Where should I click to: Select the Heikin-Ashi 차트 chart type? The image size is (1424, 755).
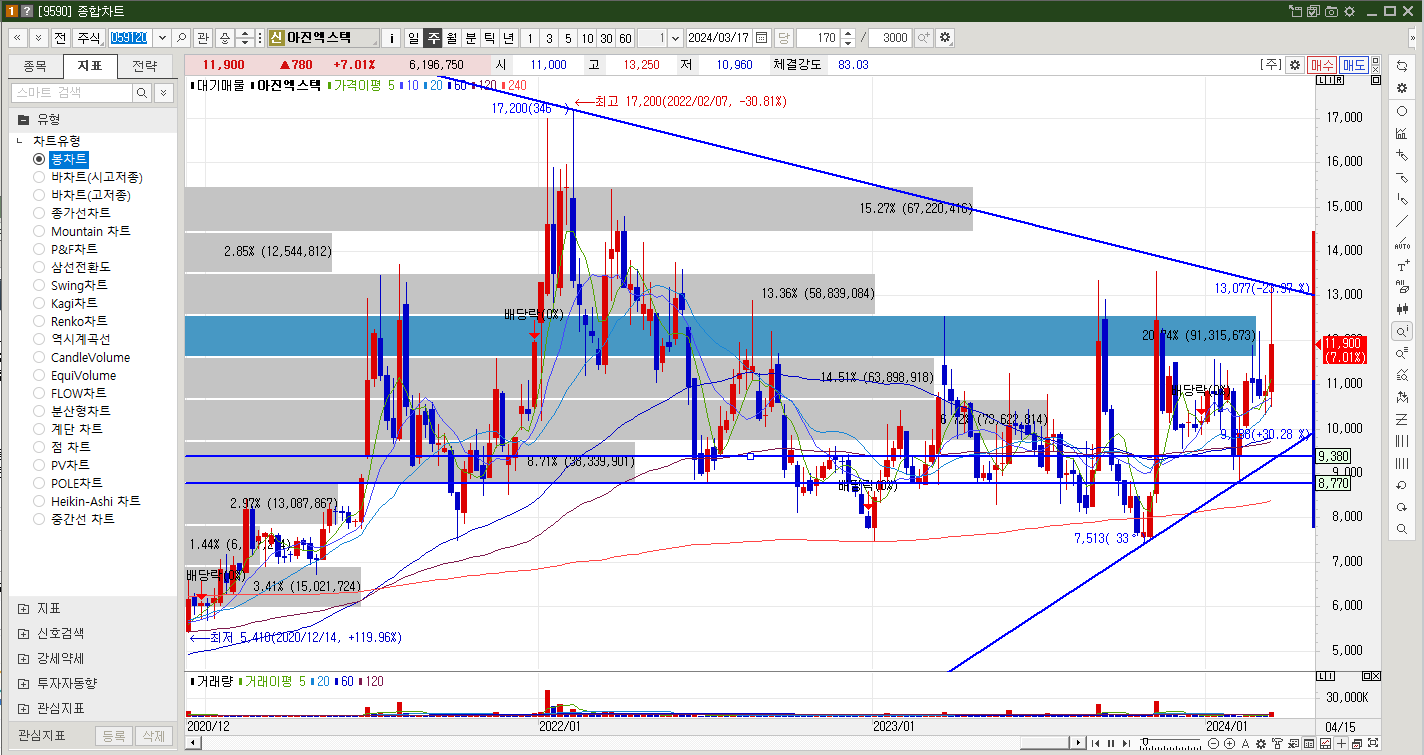95,501
